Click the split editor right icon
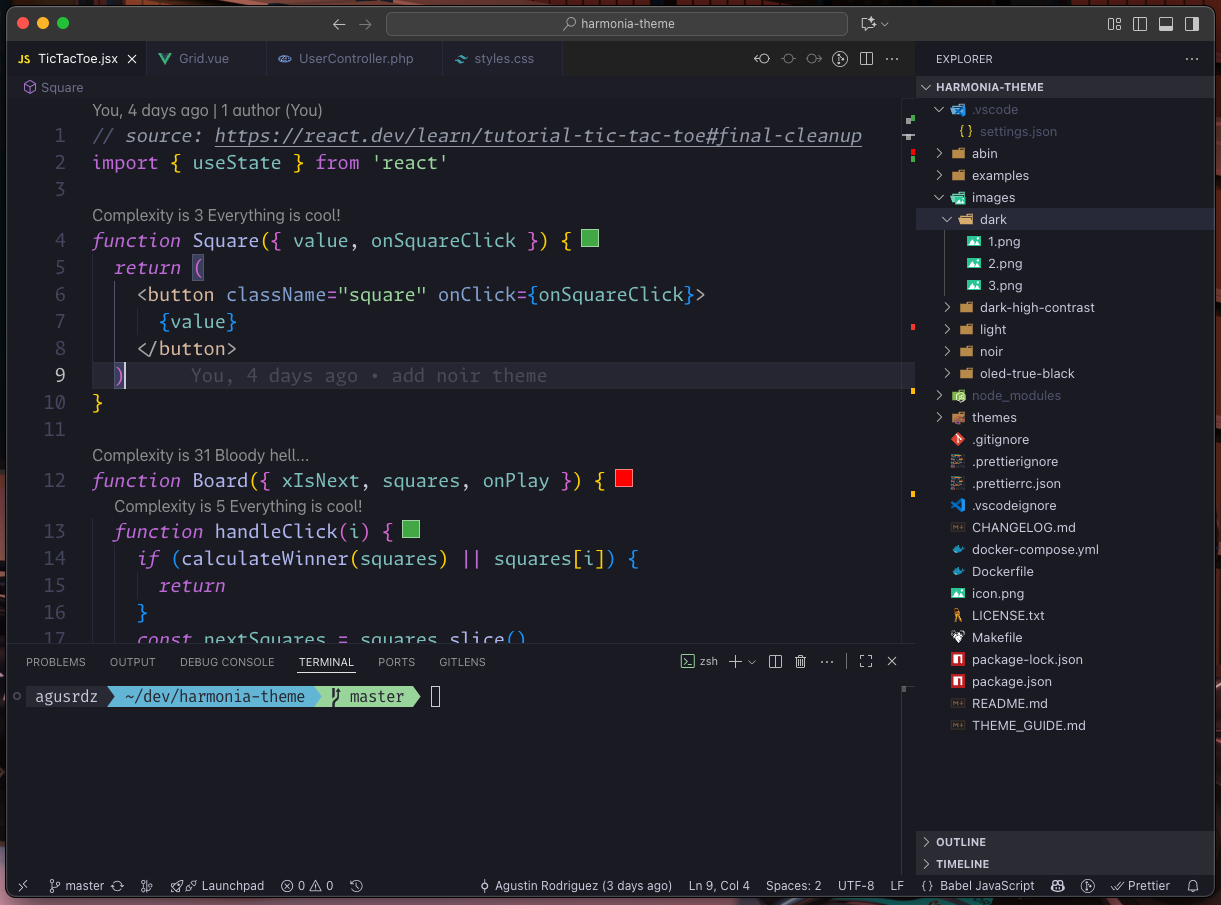The height and width of the screenshot is (905, 1221). point(866,59)
